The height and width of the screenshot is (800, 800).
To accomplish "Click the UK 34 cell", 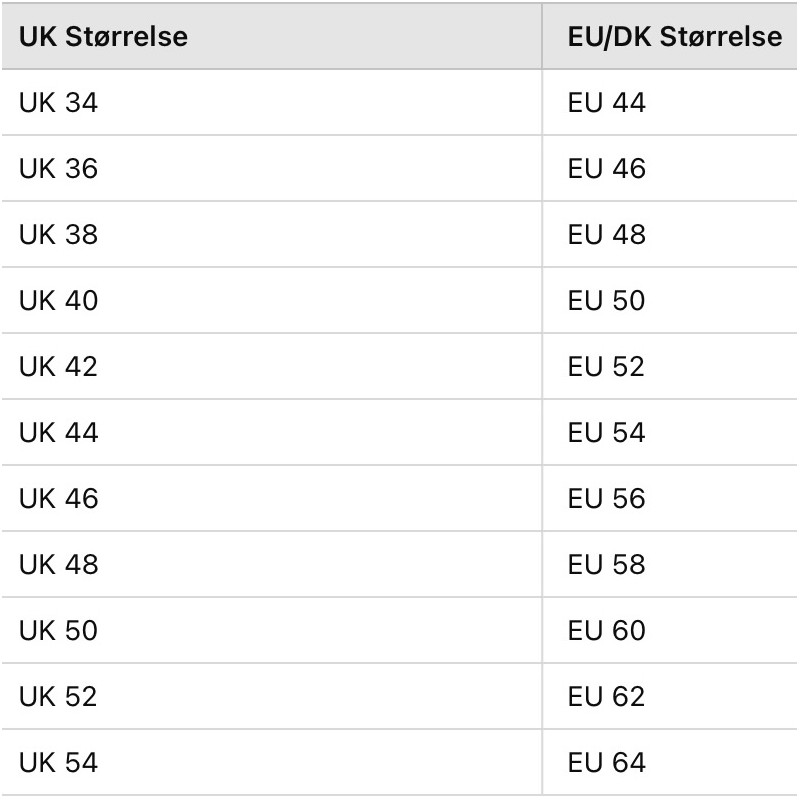I will (272, 103).
